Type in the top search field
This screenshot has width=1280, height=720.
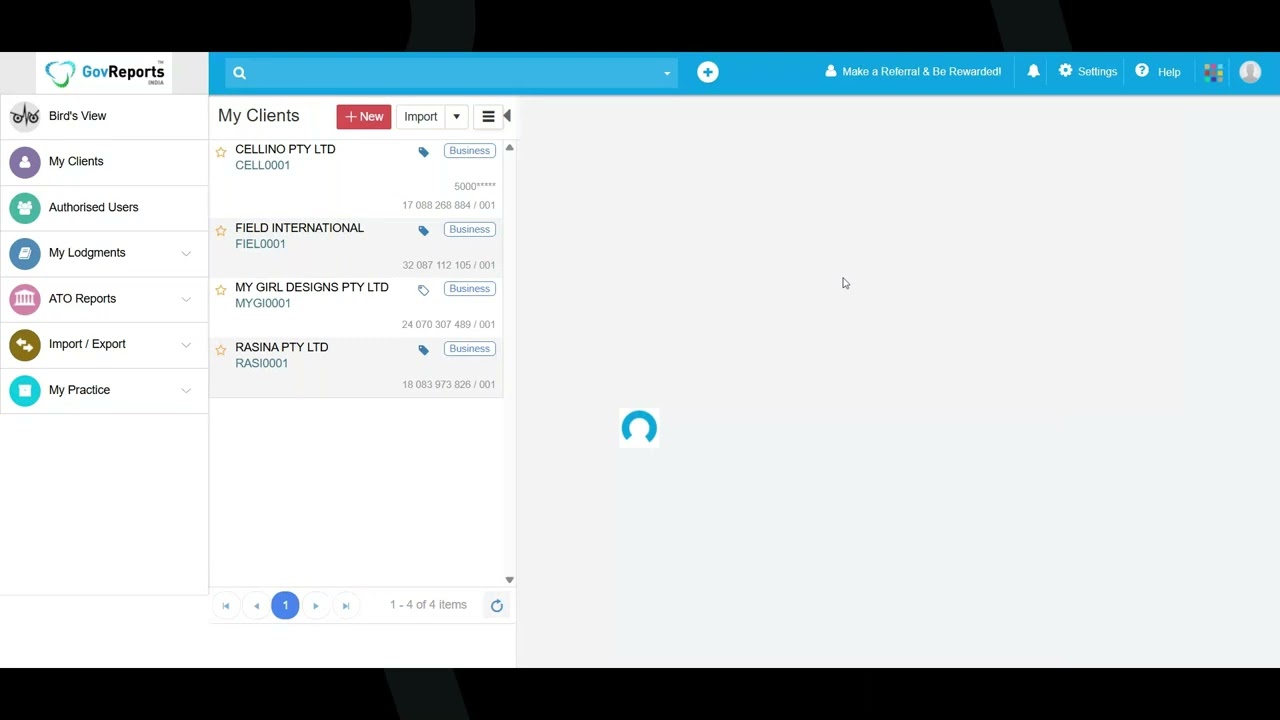tap(450, 73)
